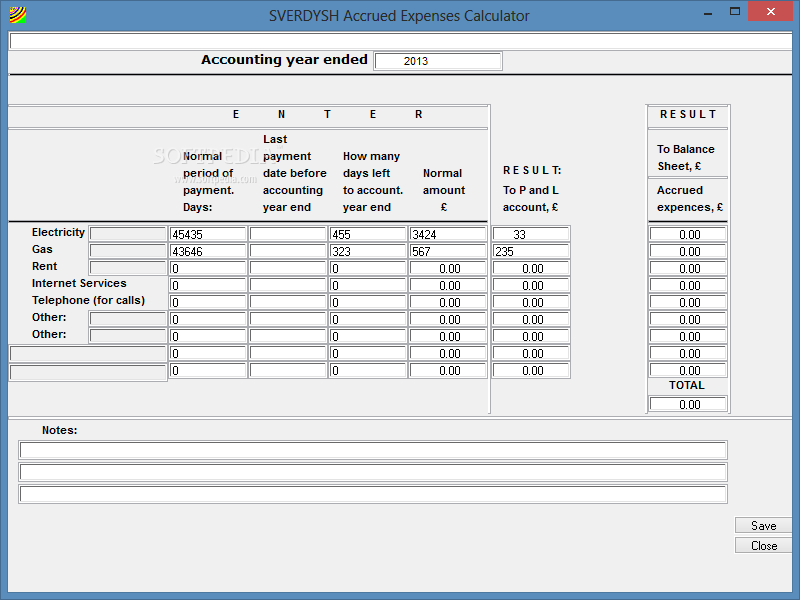Click the Internet Services row label
This screenshot has height=600, width=800.
click(x=79, y=283)
